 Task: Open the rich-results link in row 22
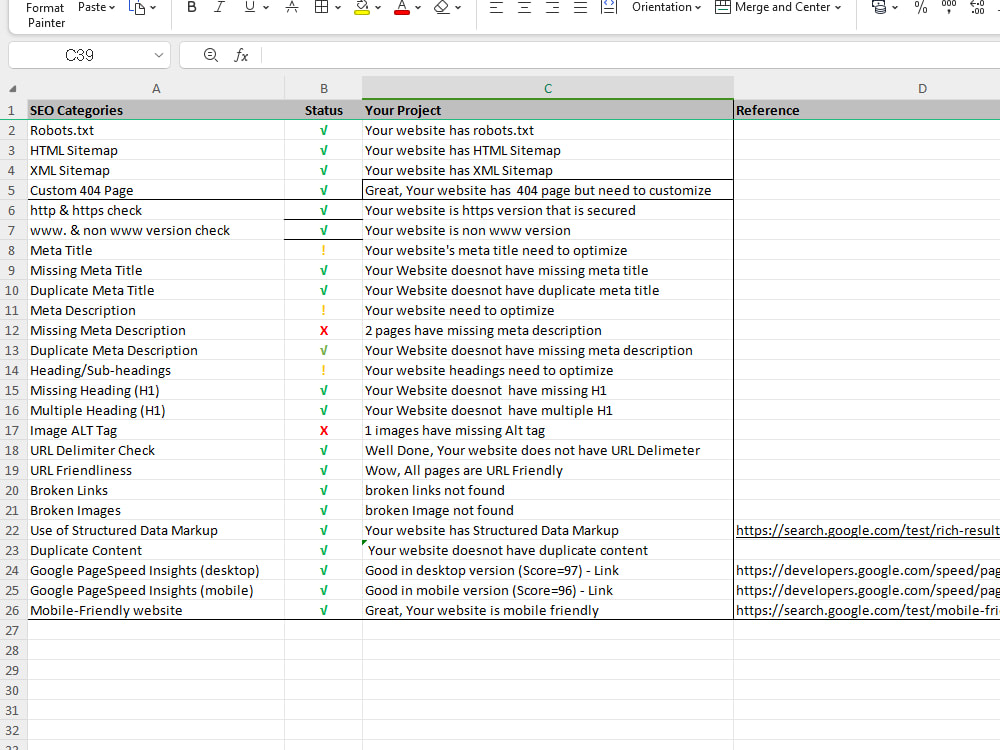tap(867, 530)
